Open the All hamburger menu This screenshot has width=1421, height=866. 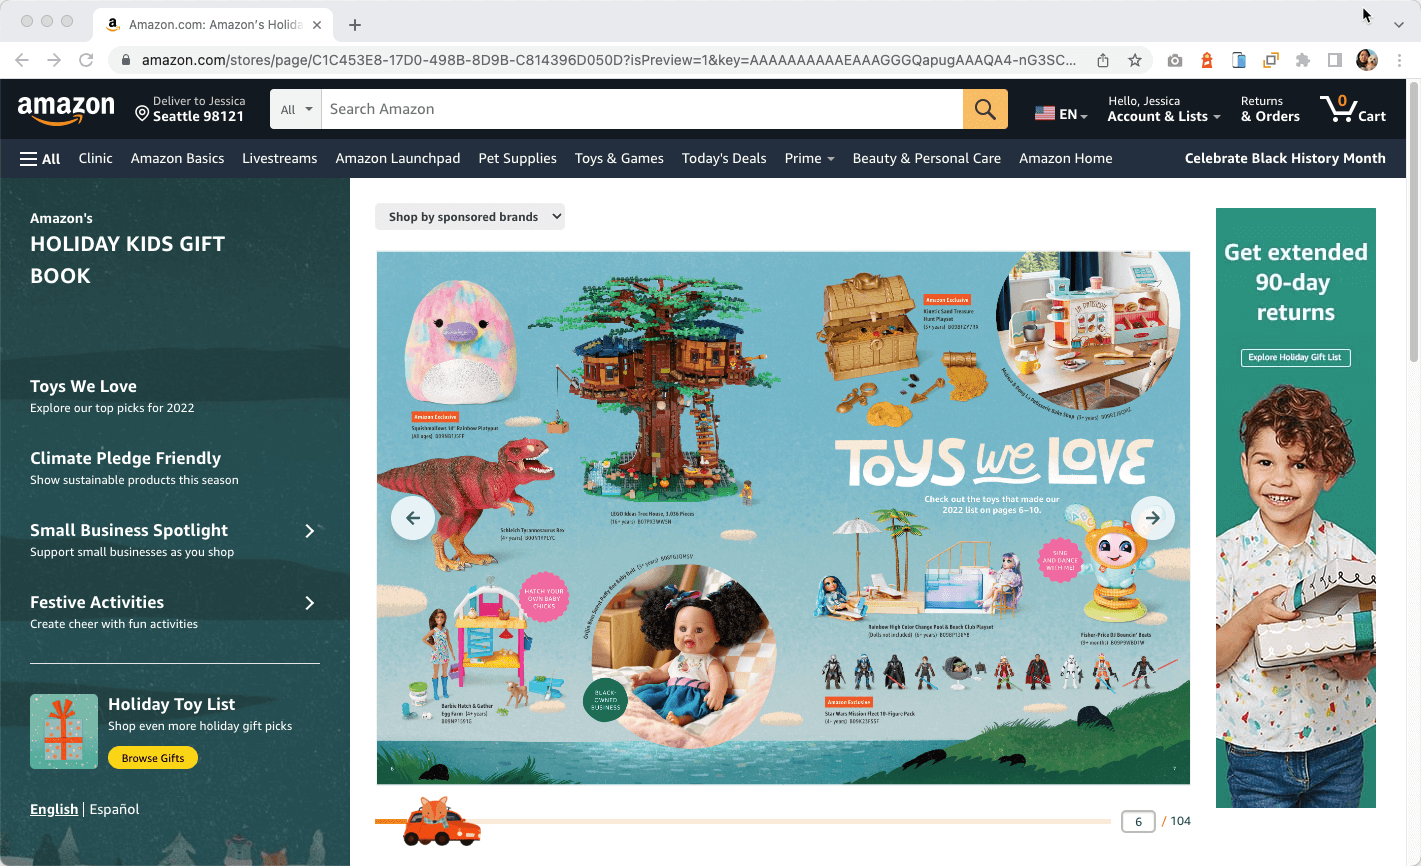click(x=40, y=158)
